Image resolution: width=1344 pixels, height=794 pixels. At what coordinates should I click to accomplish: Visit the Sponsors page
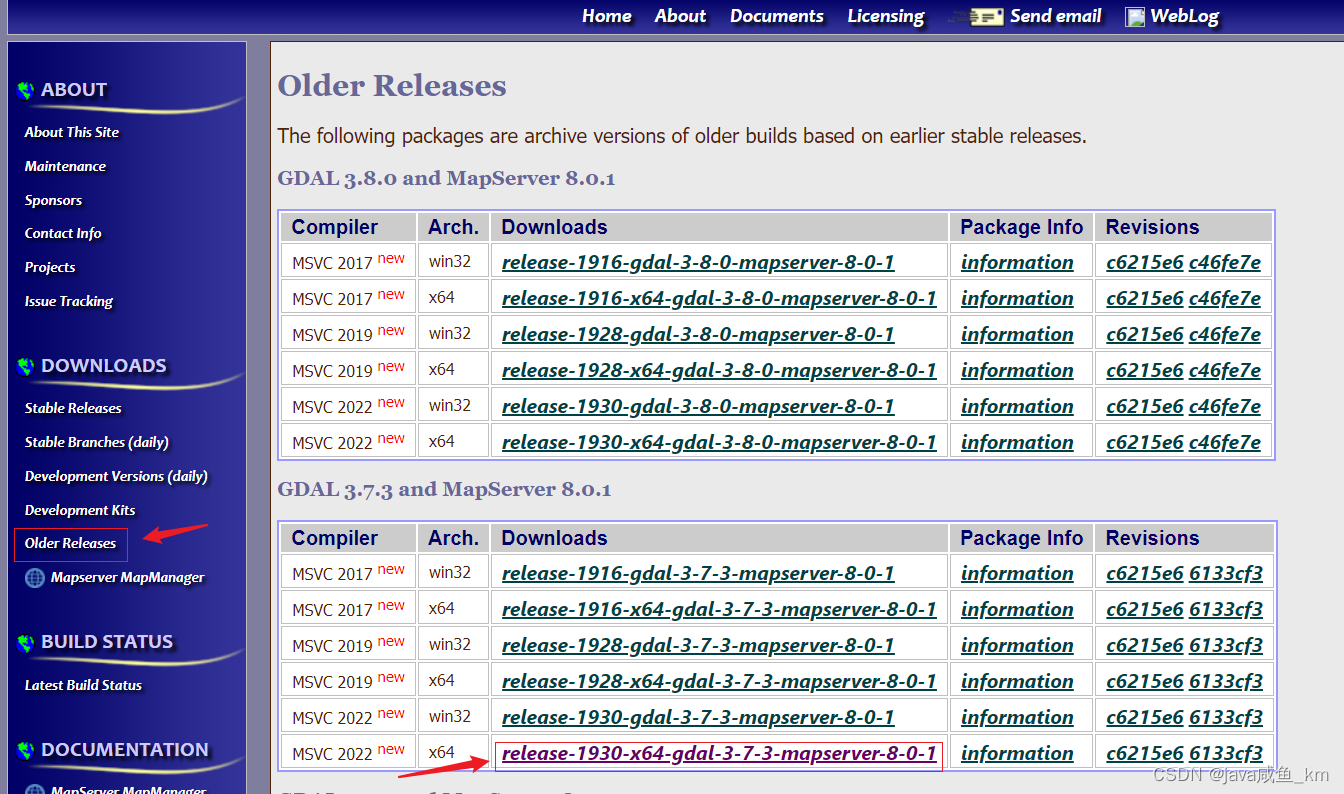[x=54, y=200]
